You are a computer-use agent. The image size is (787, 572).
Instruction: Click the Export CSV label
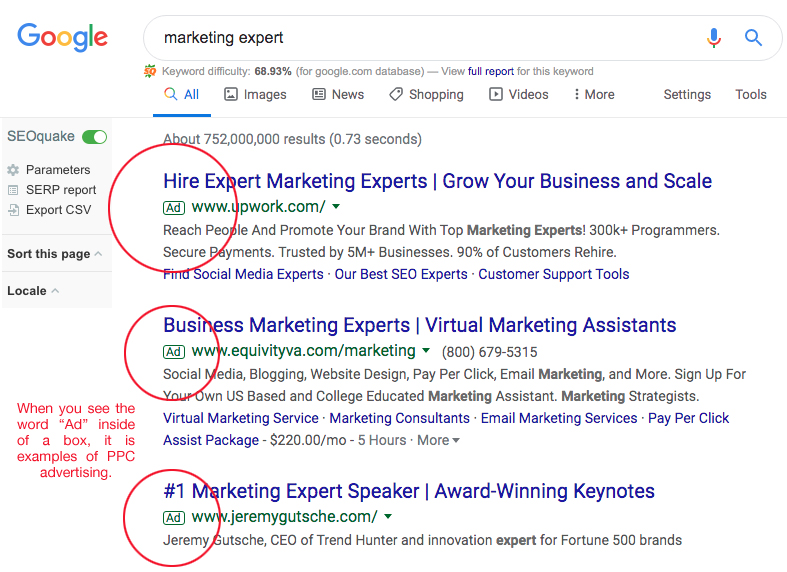click(x=59, y=210)
